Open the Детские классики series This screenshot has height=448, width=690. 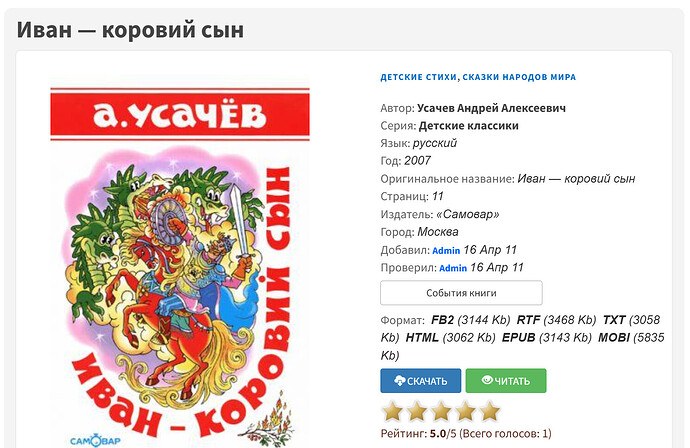point(469,126)
